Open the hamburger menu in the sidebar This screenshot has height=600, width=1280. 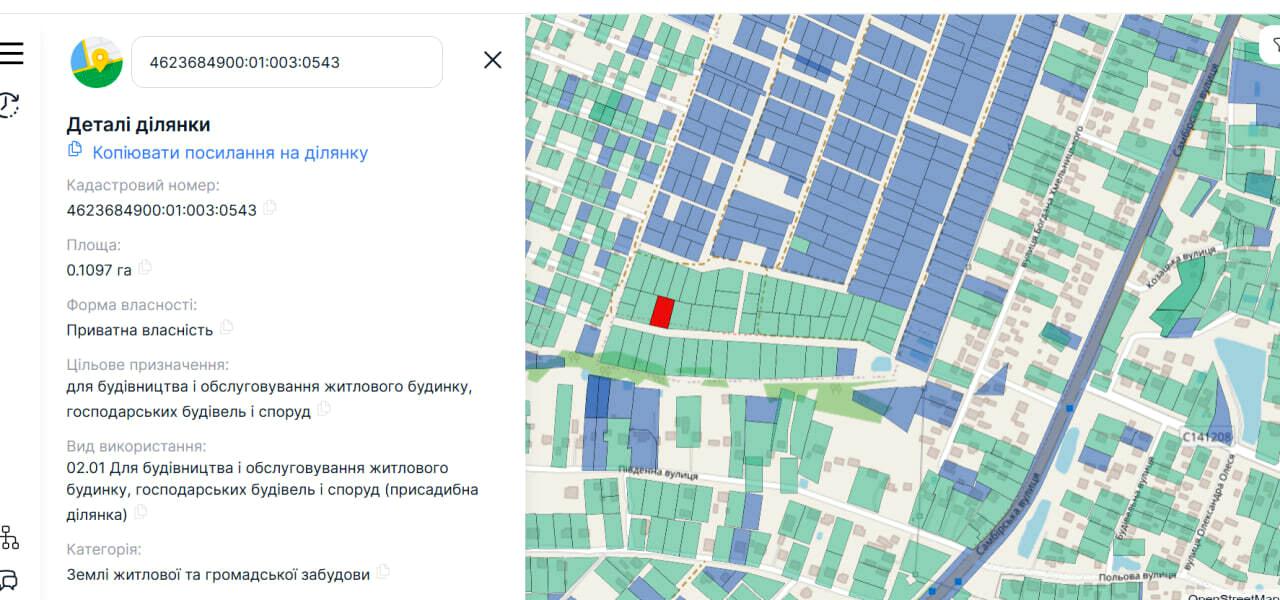pyautogui.click(x=12, y=54)
